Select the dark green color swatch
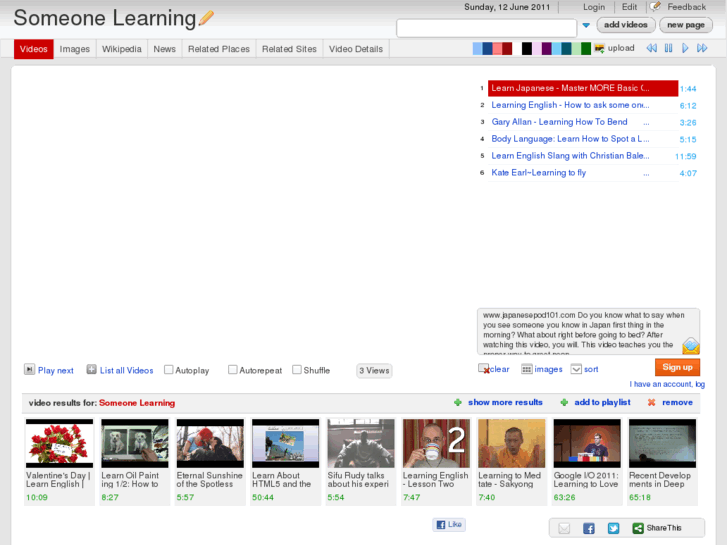727x545 pixels. pyautogui.click(x=586, y=48)
